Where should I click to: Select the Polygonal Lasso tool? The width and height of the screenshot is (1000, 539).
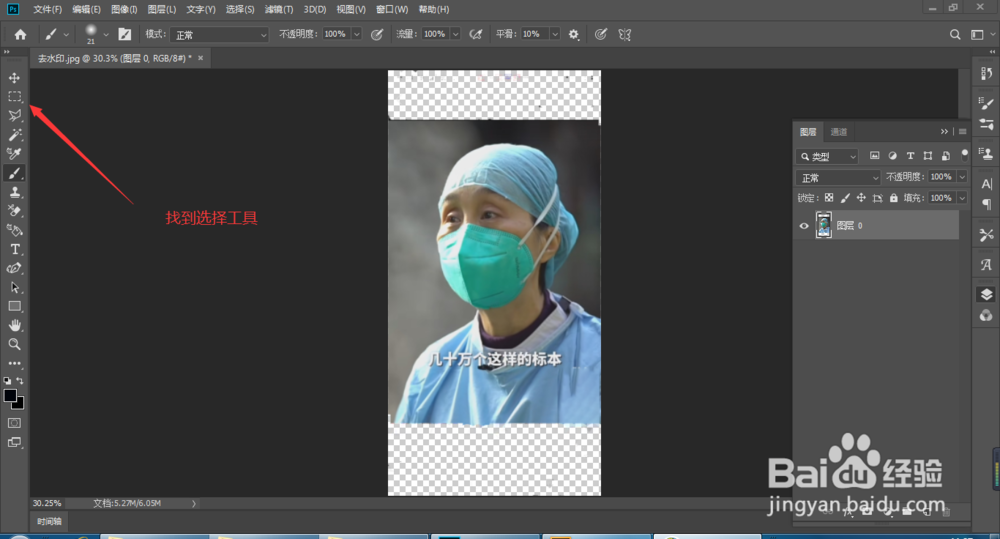click(14, 115)
